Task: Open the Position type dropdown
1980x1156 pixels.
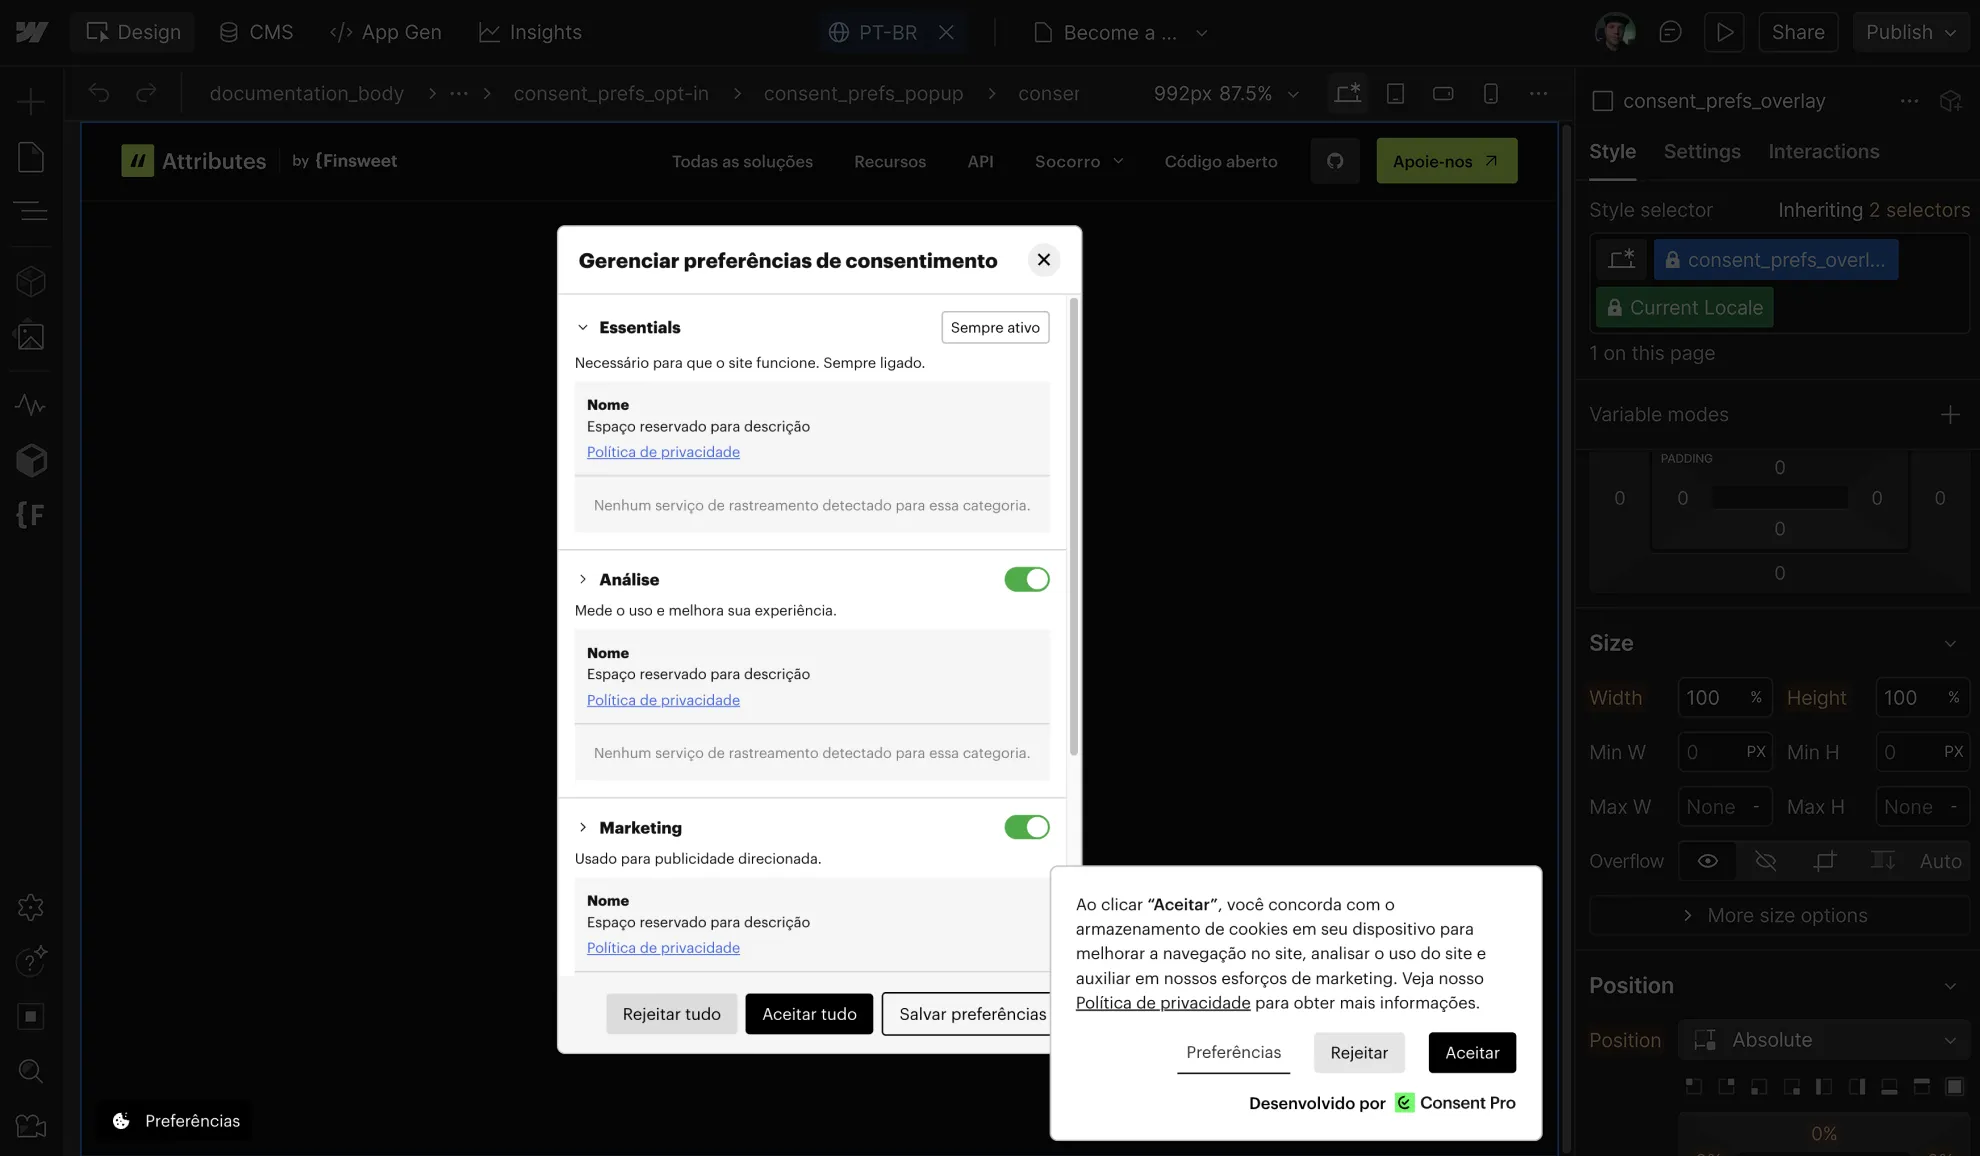Action: [x=1824, y=1040]
